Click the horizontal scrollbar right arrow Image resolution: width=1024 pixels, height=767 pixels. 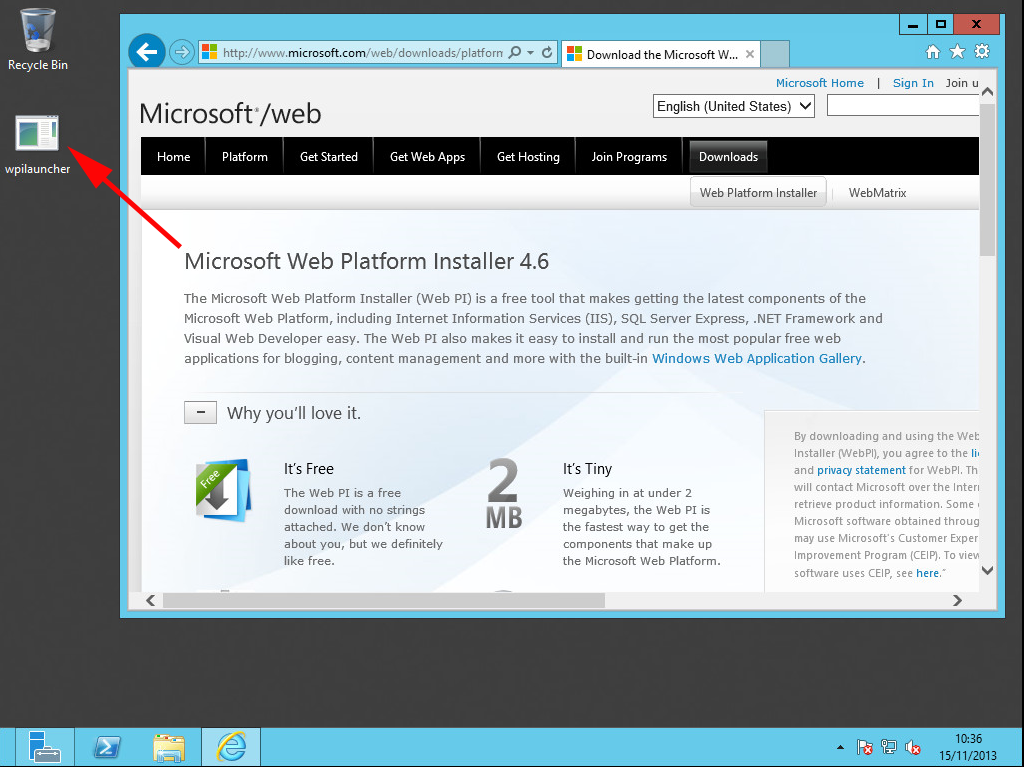[x=957, y=600]
